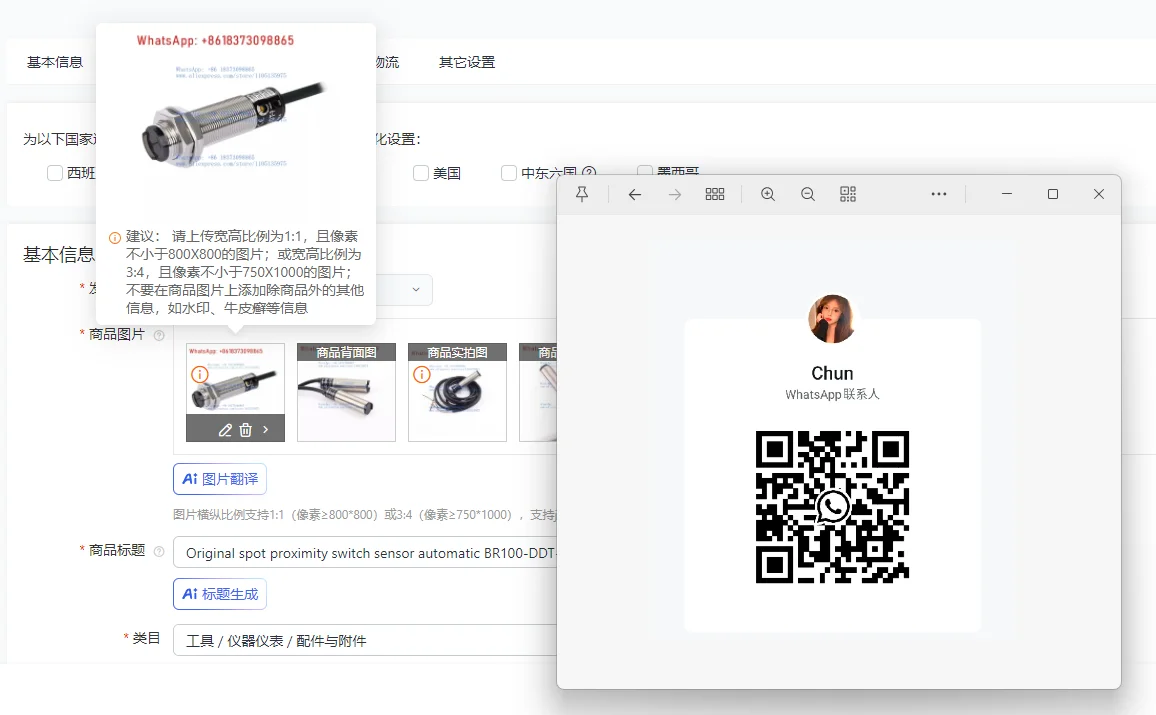The width and height of the screenshot is (1156, 715).
Task: Delete the first product image
Action: tap(246, 430)
